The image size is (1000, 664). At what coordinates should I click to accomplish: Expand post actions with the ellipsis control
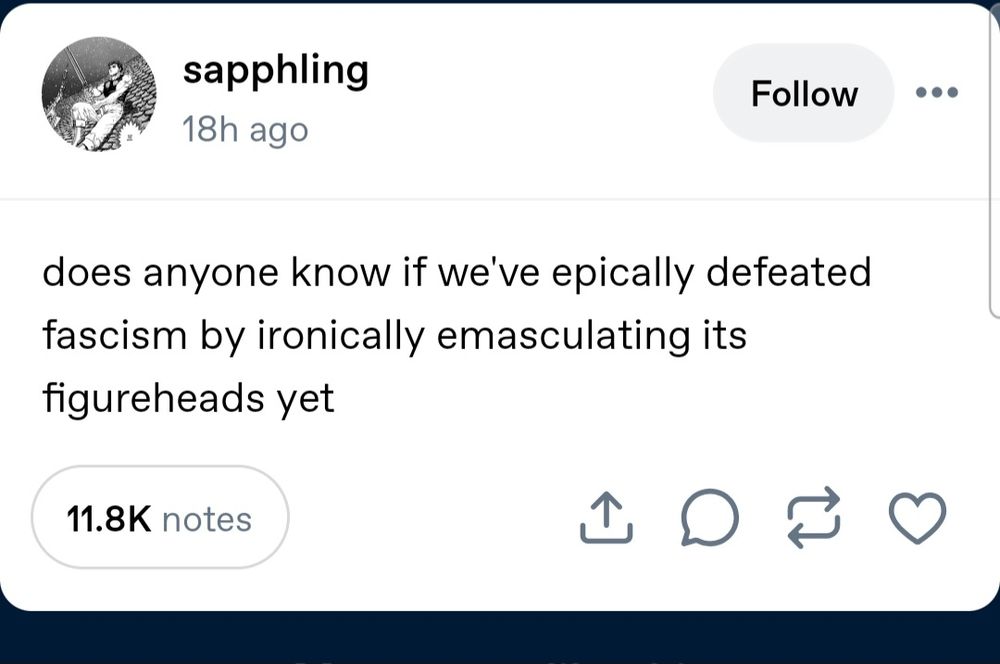[x=937, y=92]
